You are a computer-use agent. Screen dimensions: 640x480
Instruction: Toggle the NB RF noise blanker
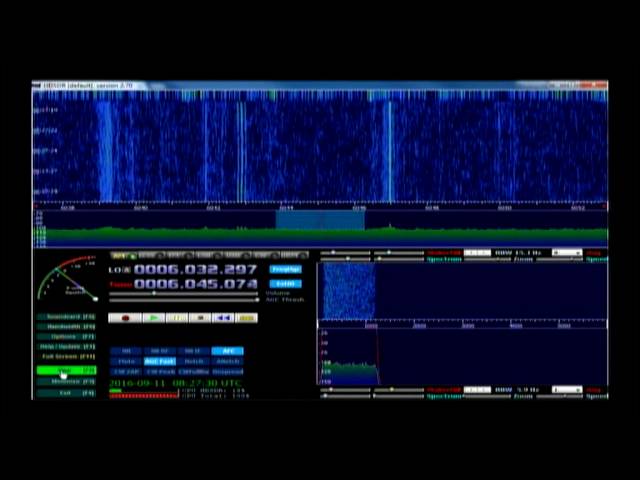pyautogui.click(x=160, y=351)
